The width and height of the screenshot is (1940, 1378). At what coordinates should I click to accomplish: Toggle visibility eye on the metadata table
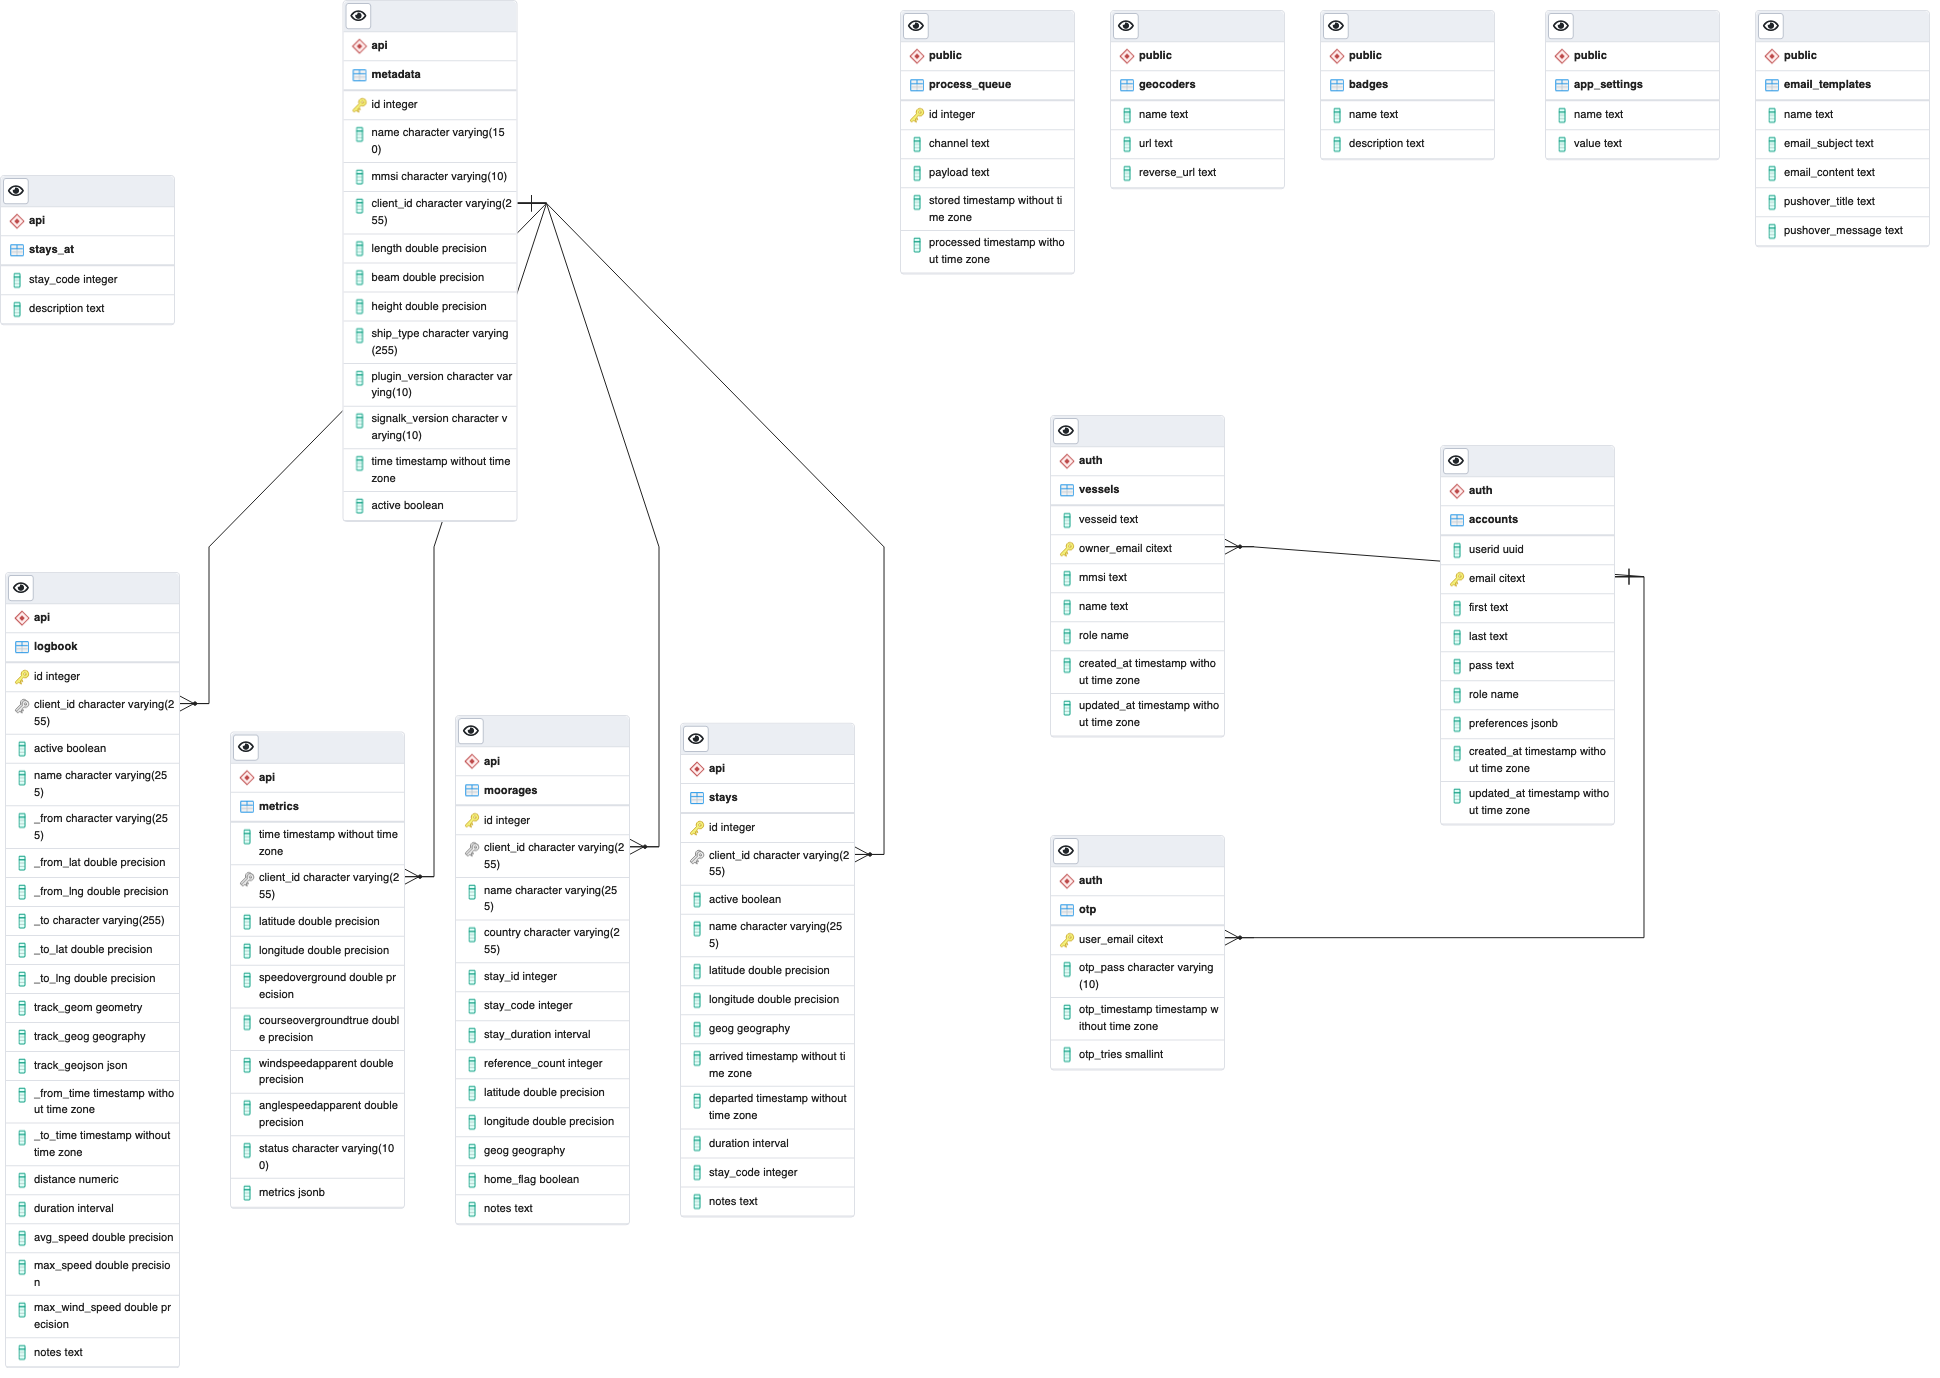click(x=358, y=16)
